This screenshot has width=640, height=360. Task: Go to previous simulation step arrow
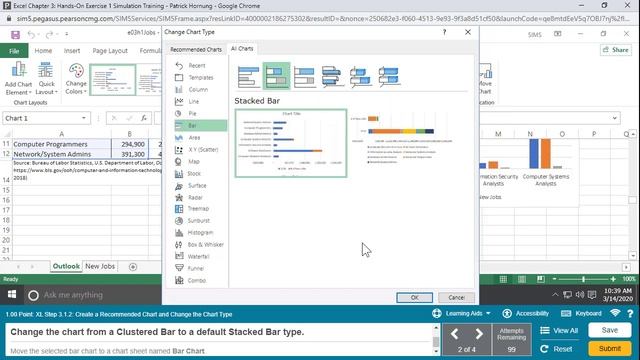(454, 334)
